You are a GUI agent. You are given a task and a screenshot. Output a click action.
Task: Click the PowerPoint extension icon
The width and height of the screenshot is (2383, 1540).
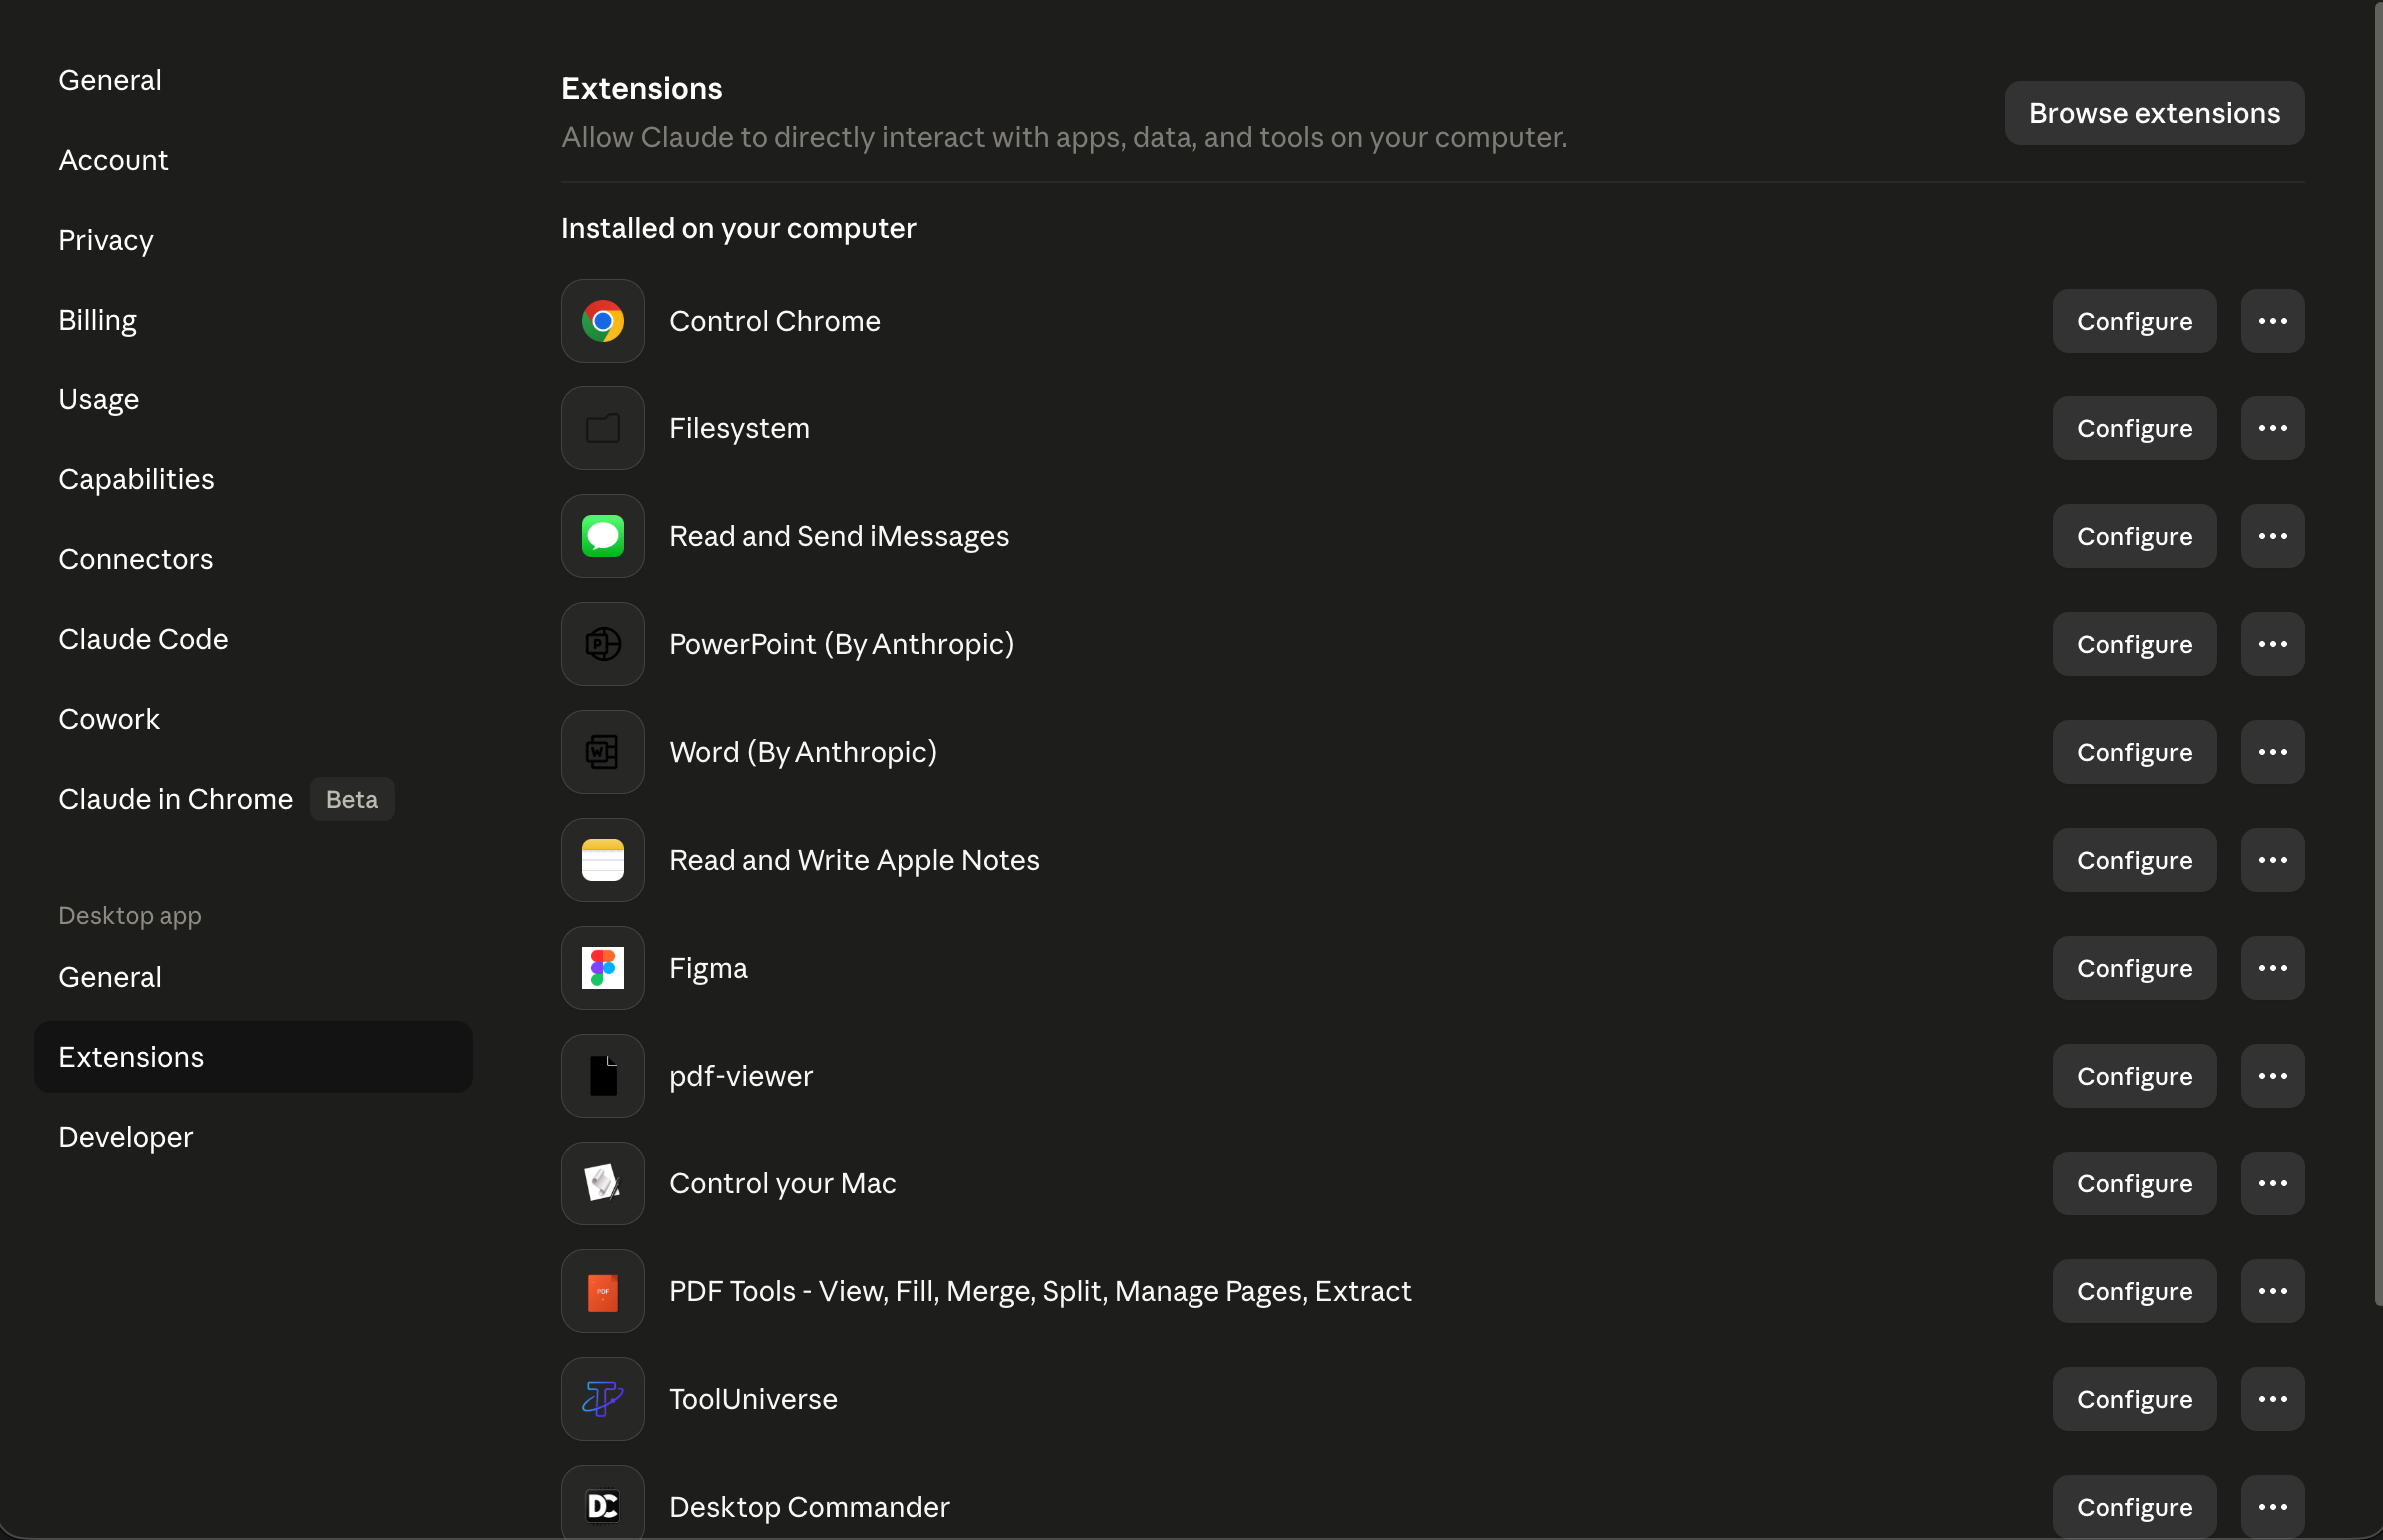click(x=603, y=645)
